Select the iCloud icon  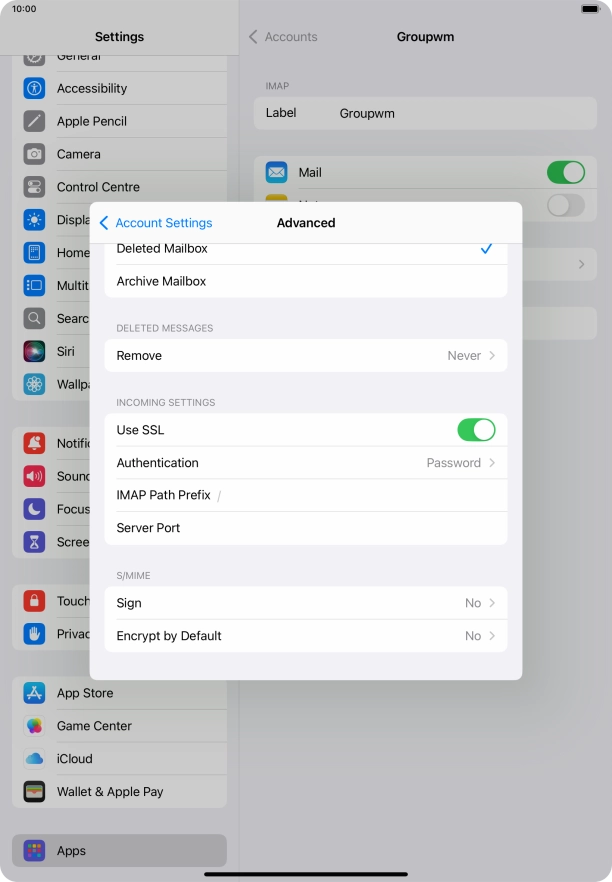[x=35, y=759]
